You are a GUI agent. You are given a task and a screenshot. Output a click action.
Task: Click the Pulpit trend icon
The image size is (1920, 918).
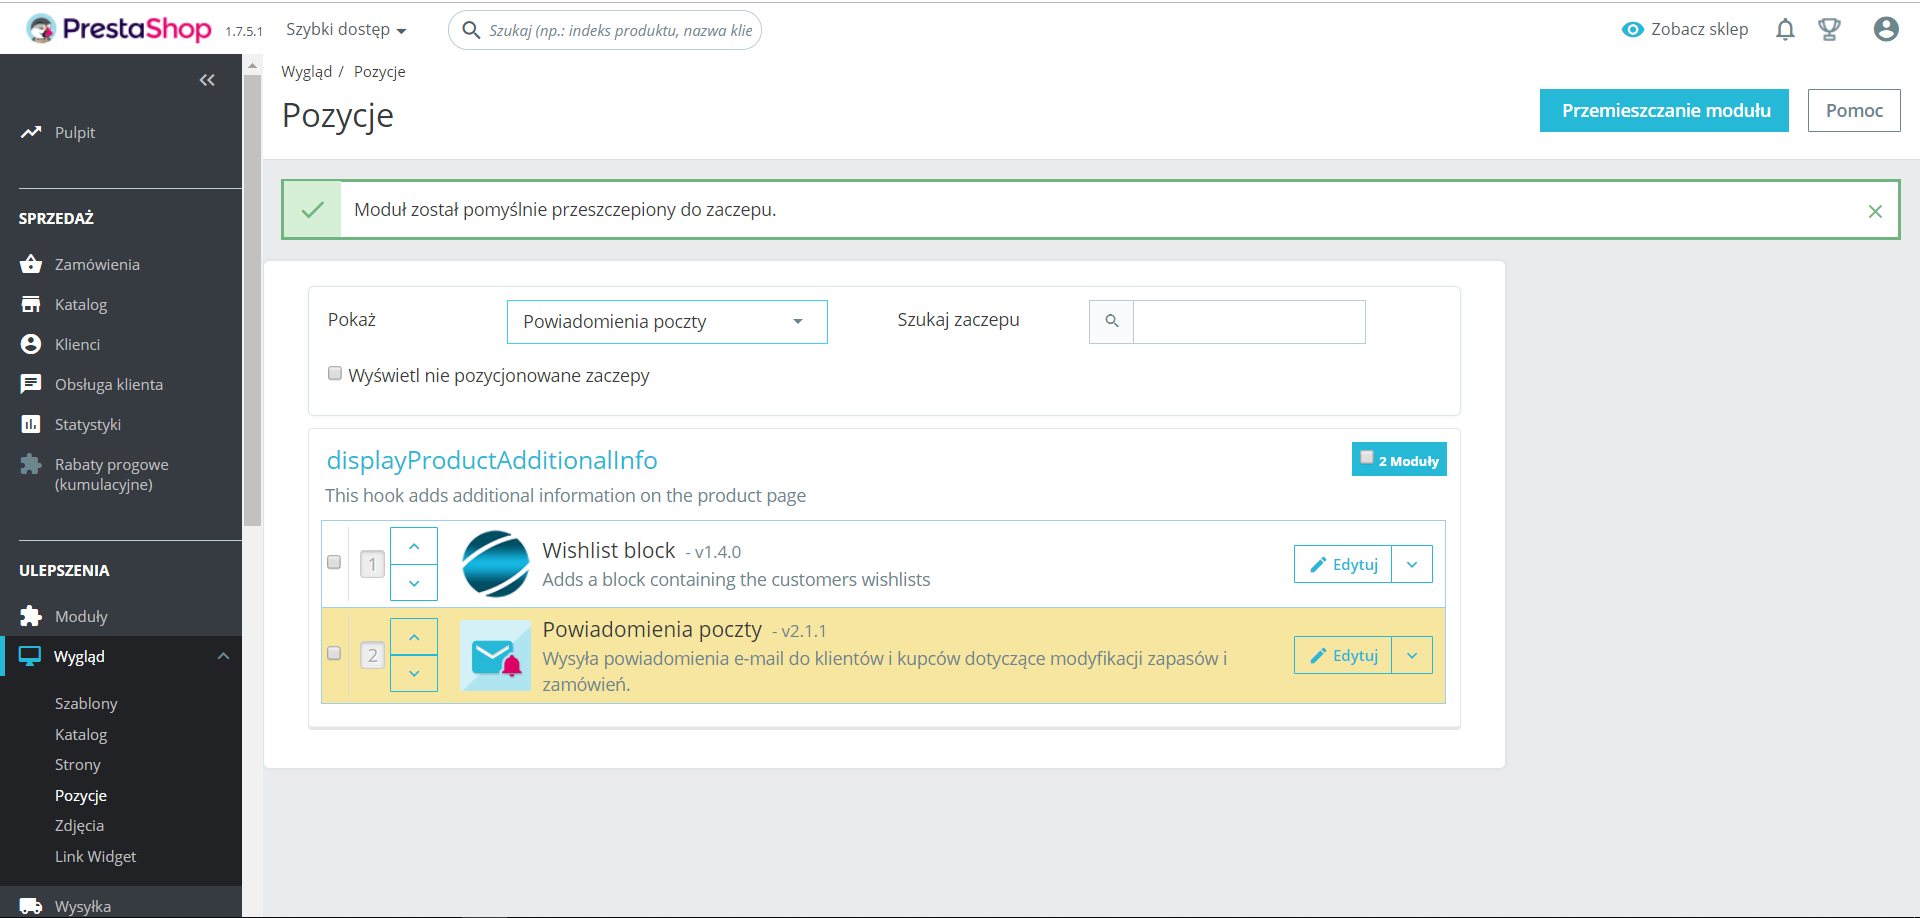pyautogui.click(x=31, y=132)
